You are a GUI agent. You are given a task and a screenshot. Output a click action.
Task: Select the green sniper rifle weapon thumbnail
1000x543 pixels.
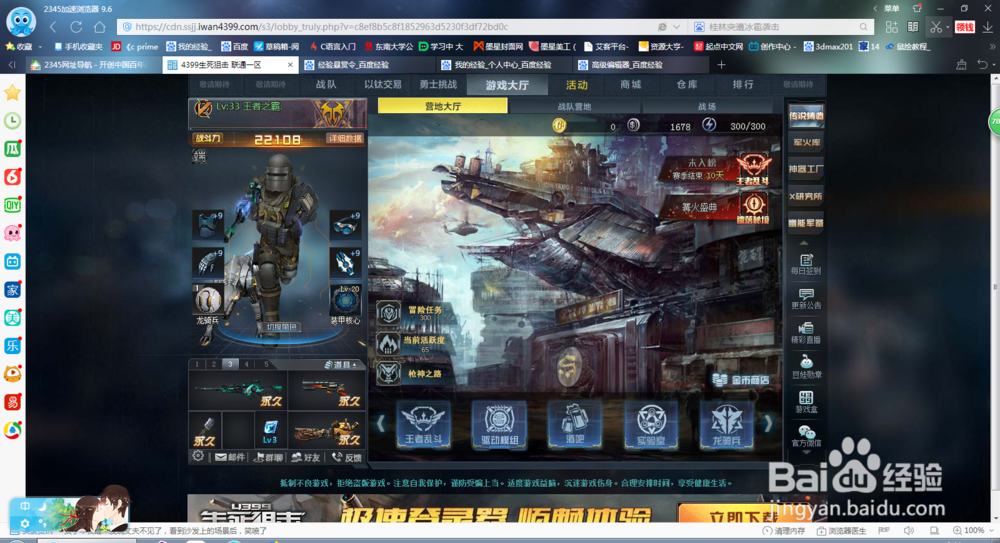pyautogui.click(x=238, y=391)
